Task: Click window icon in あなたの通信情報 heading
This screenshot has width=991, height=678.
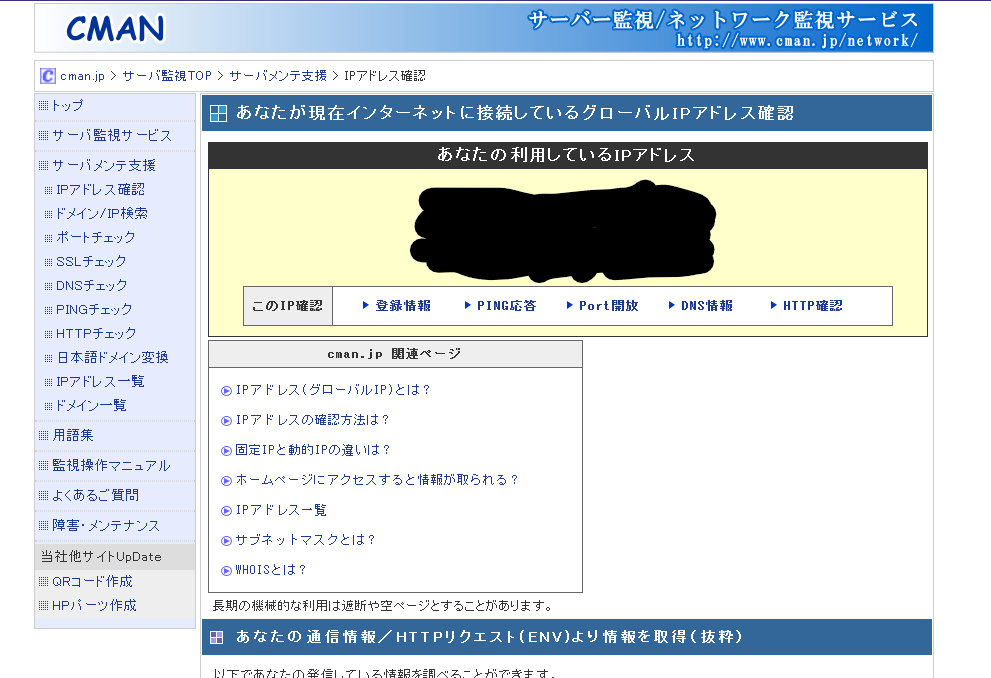Action: click(x=217, y=638)
